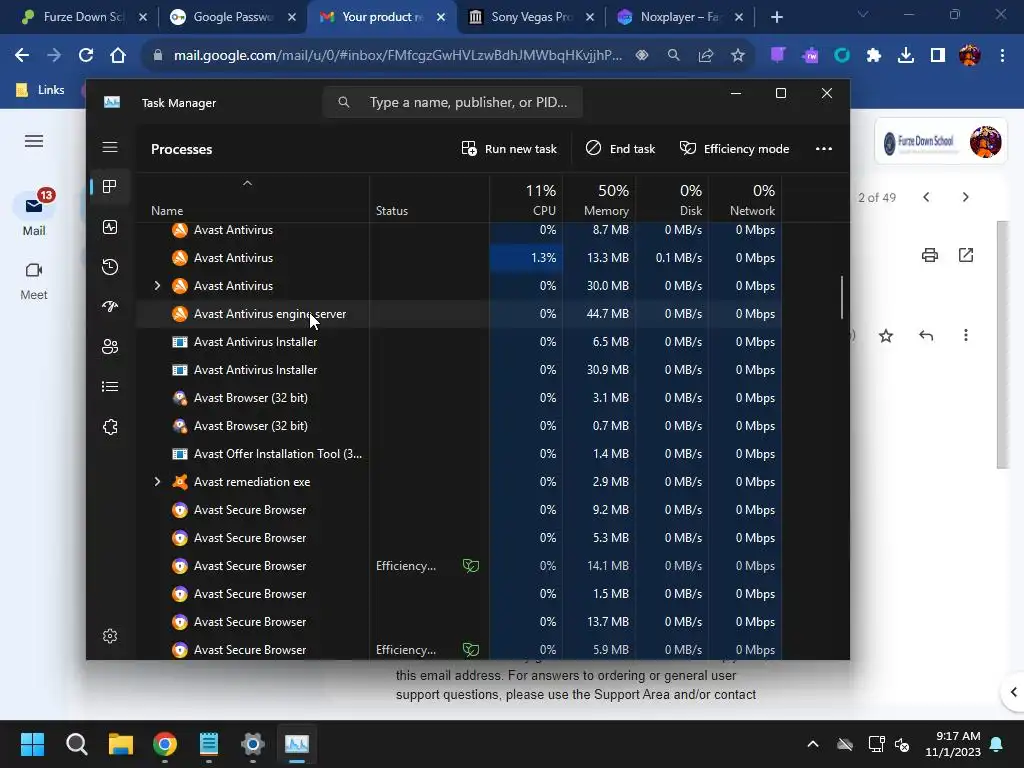Viewport: 1024px width, 768px height.
Task: Click Run new task button
Action: [509, 149]
